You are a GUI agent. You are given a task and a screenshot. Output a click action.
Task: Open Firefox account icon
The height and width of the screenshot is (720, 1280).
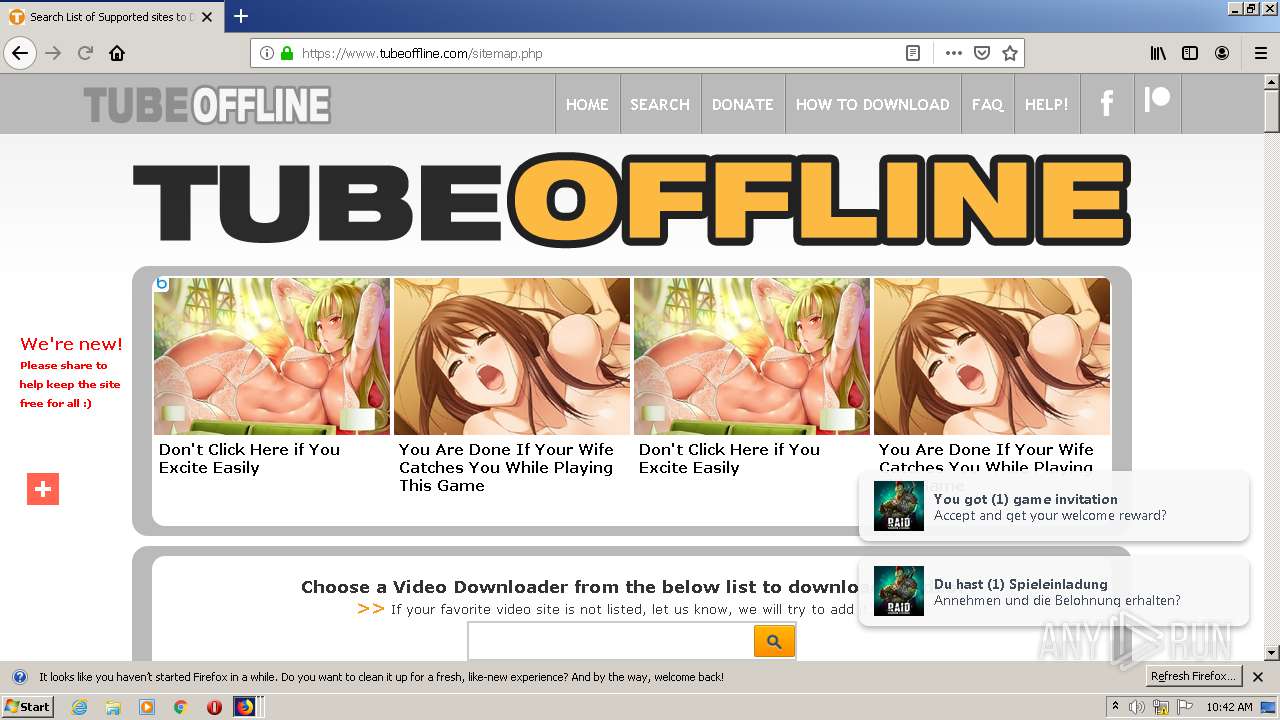click(1222, 53)
